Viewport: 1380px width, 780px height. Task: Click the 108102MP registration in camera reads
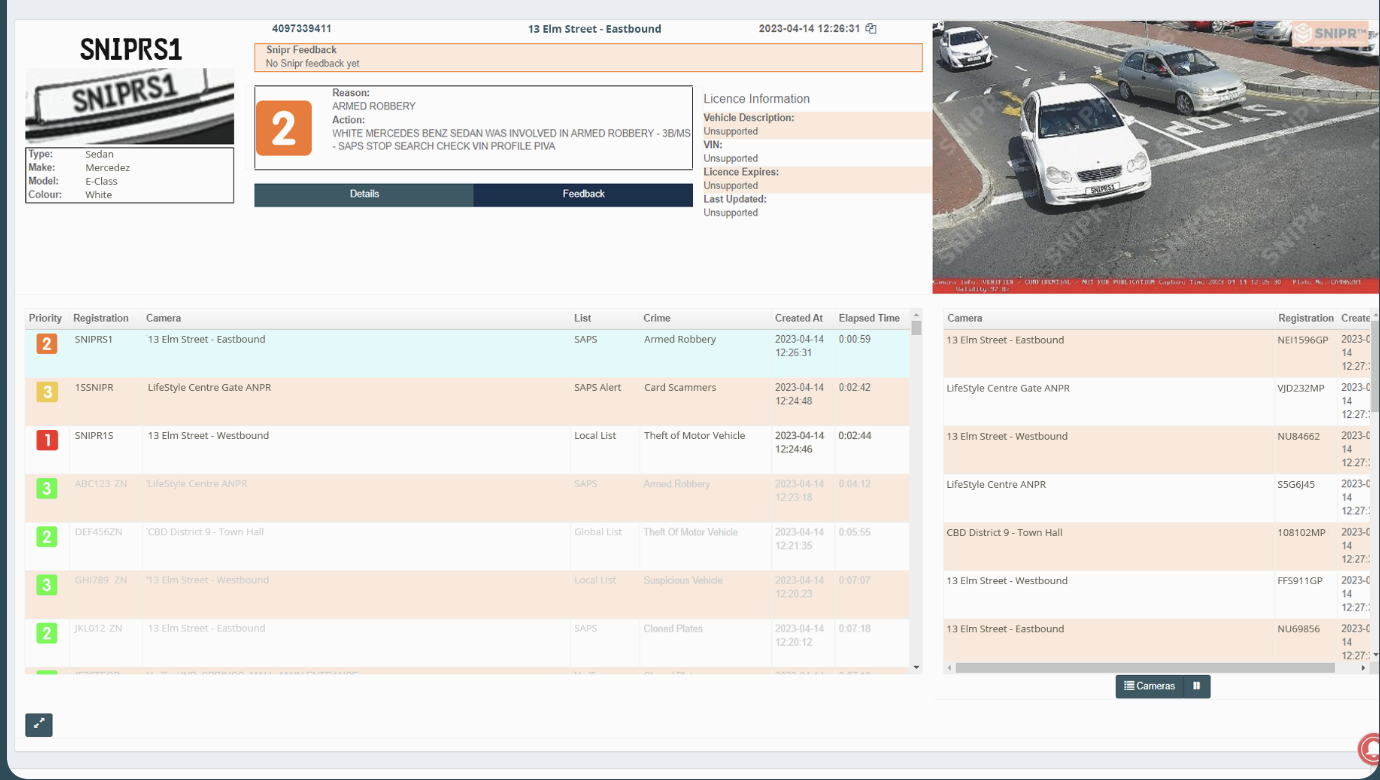point(1301,533)
